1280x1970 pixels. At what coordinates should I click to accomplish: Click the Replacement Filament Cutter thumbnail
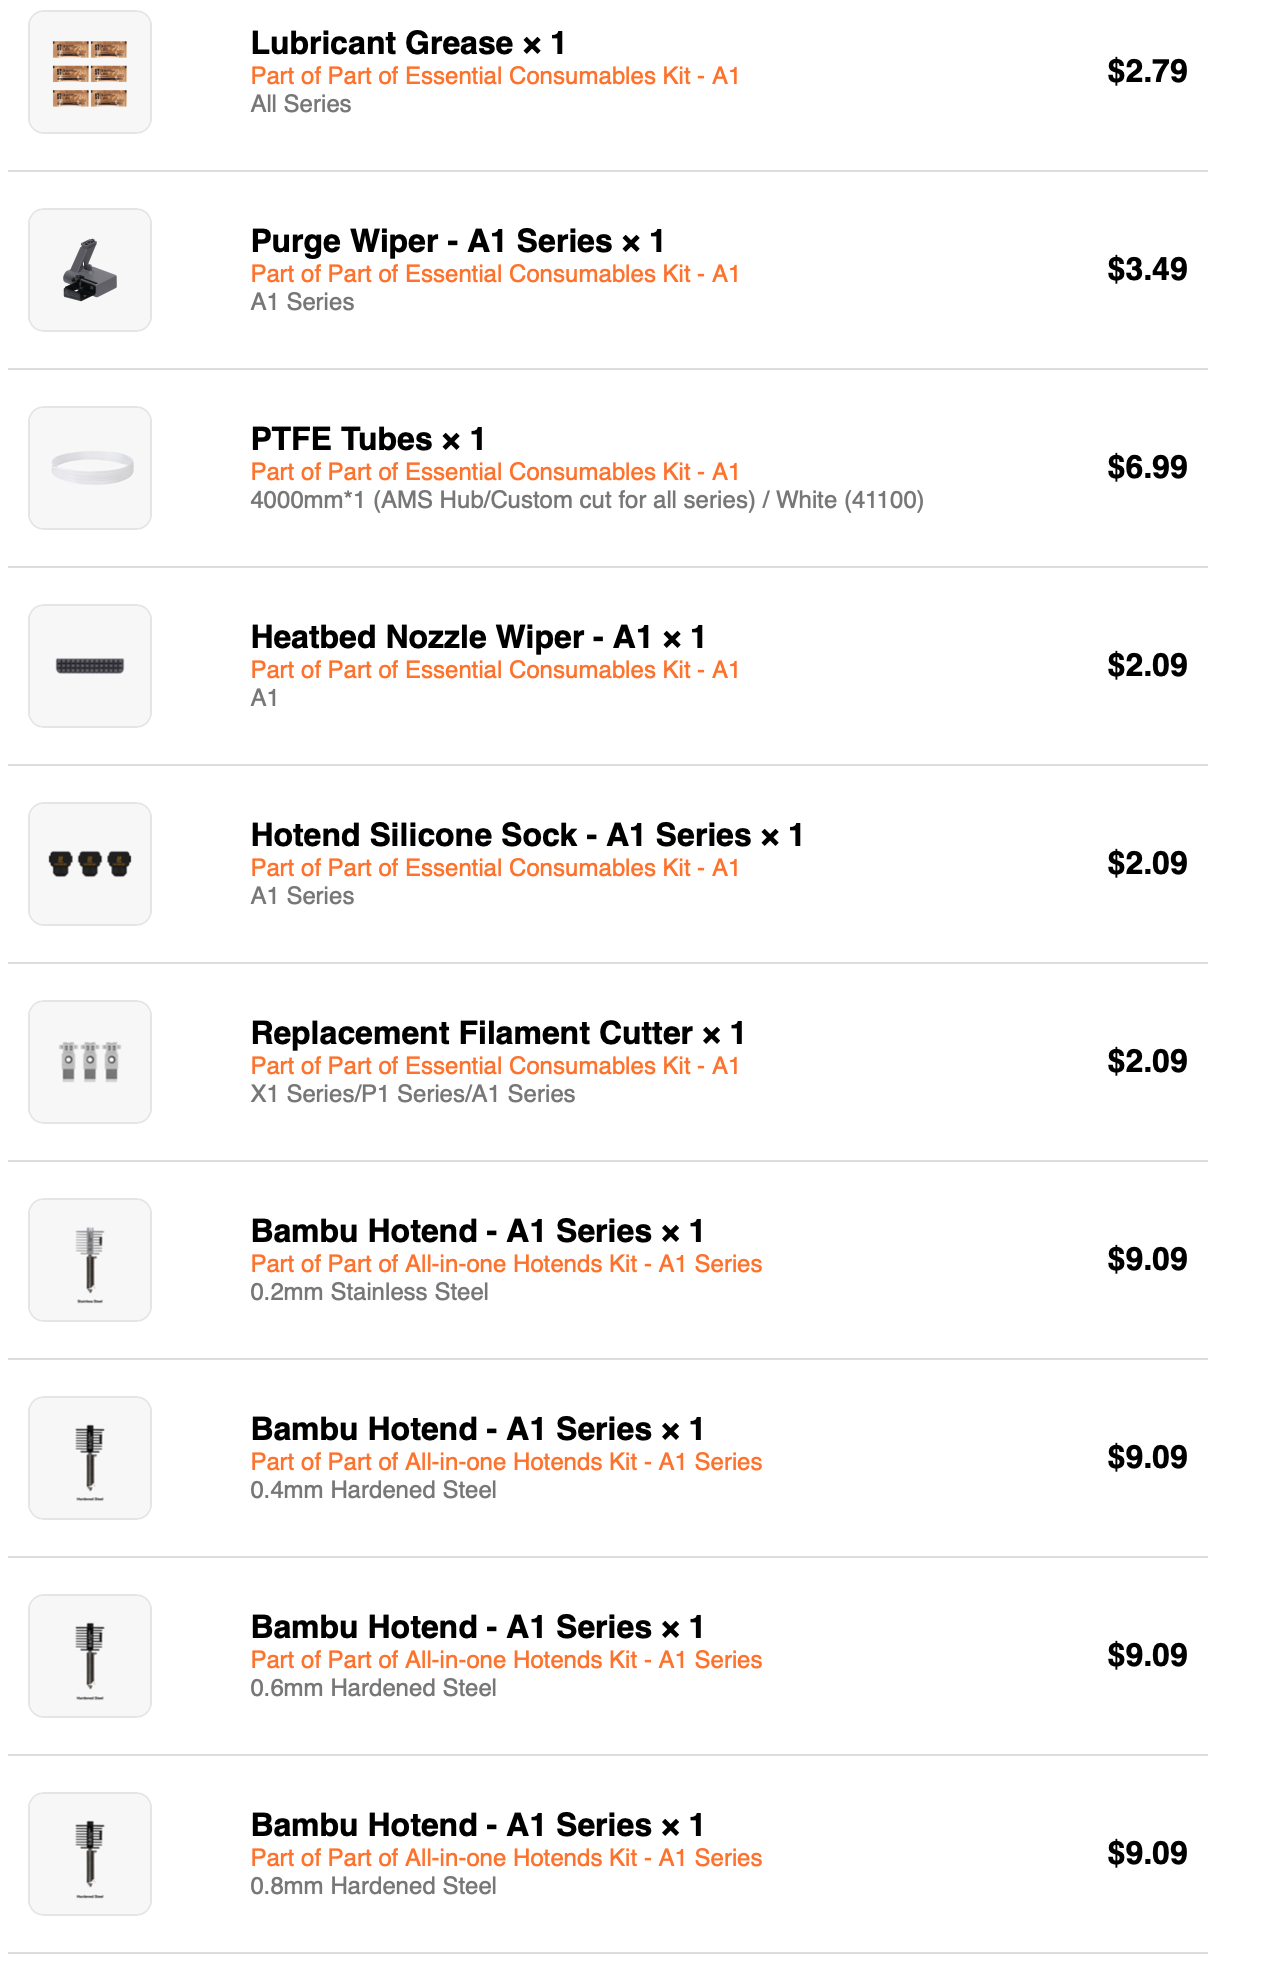(90, 1062)
